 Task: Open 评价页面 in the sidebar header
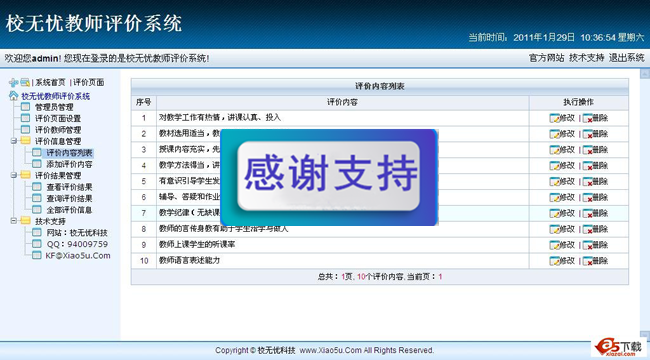pyautogui.click(x=89, y=82)
